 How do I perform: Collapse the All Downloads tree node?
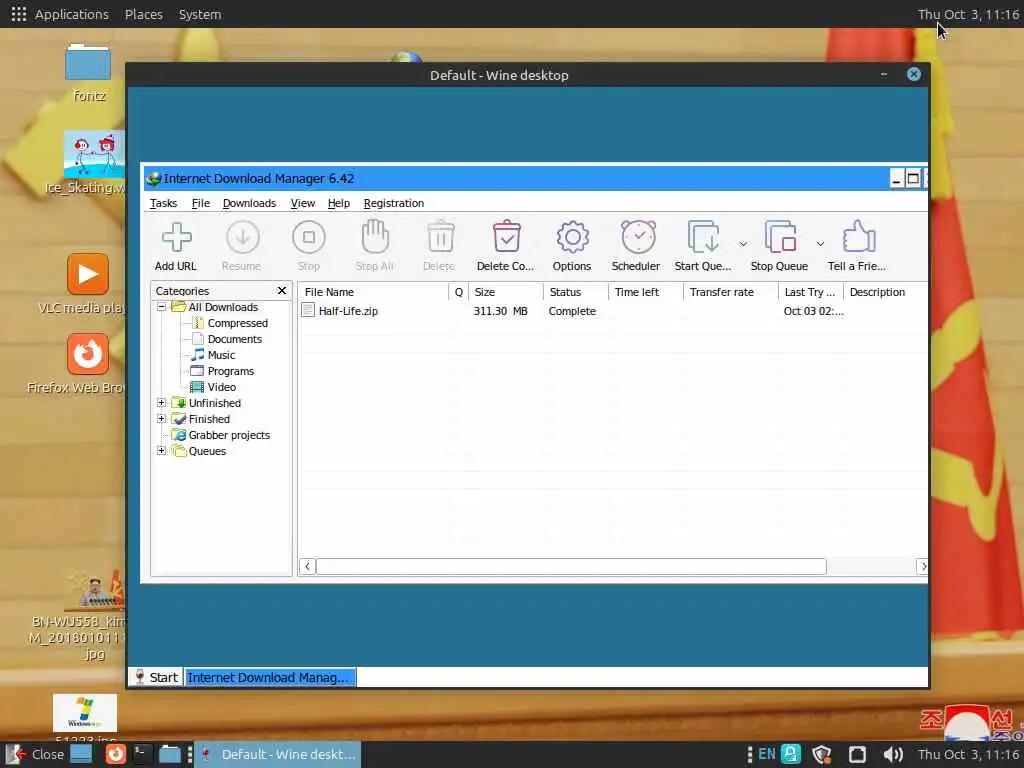161,307
